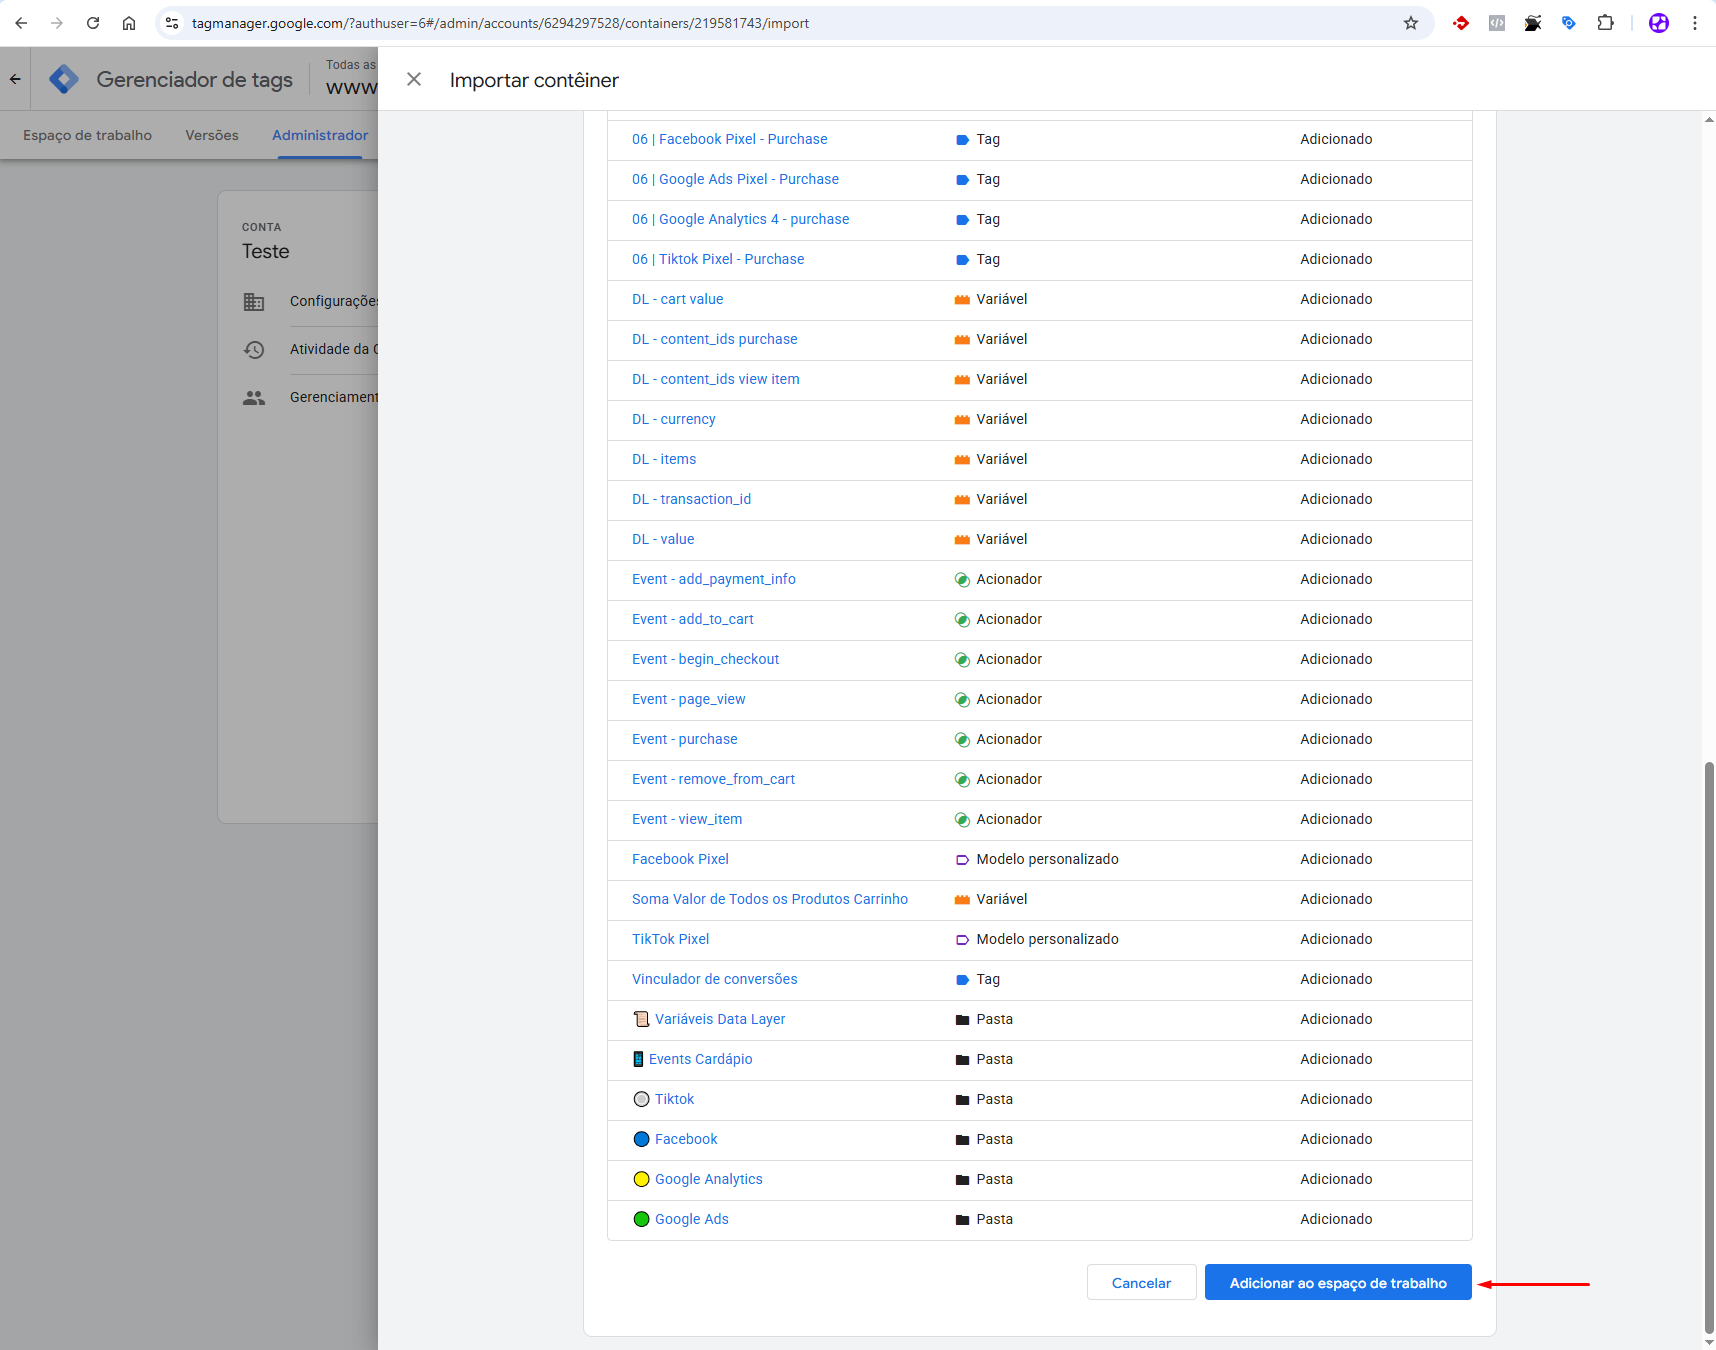Click Variável label in DL - items row
The width and height of the screenshot is (1716, 1350).
pos(1001,459)
